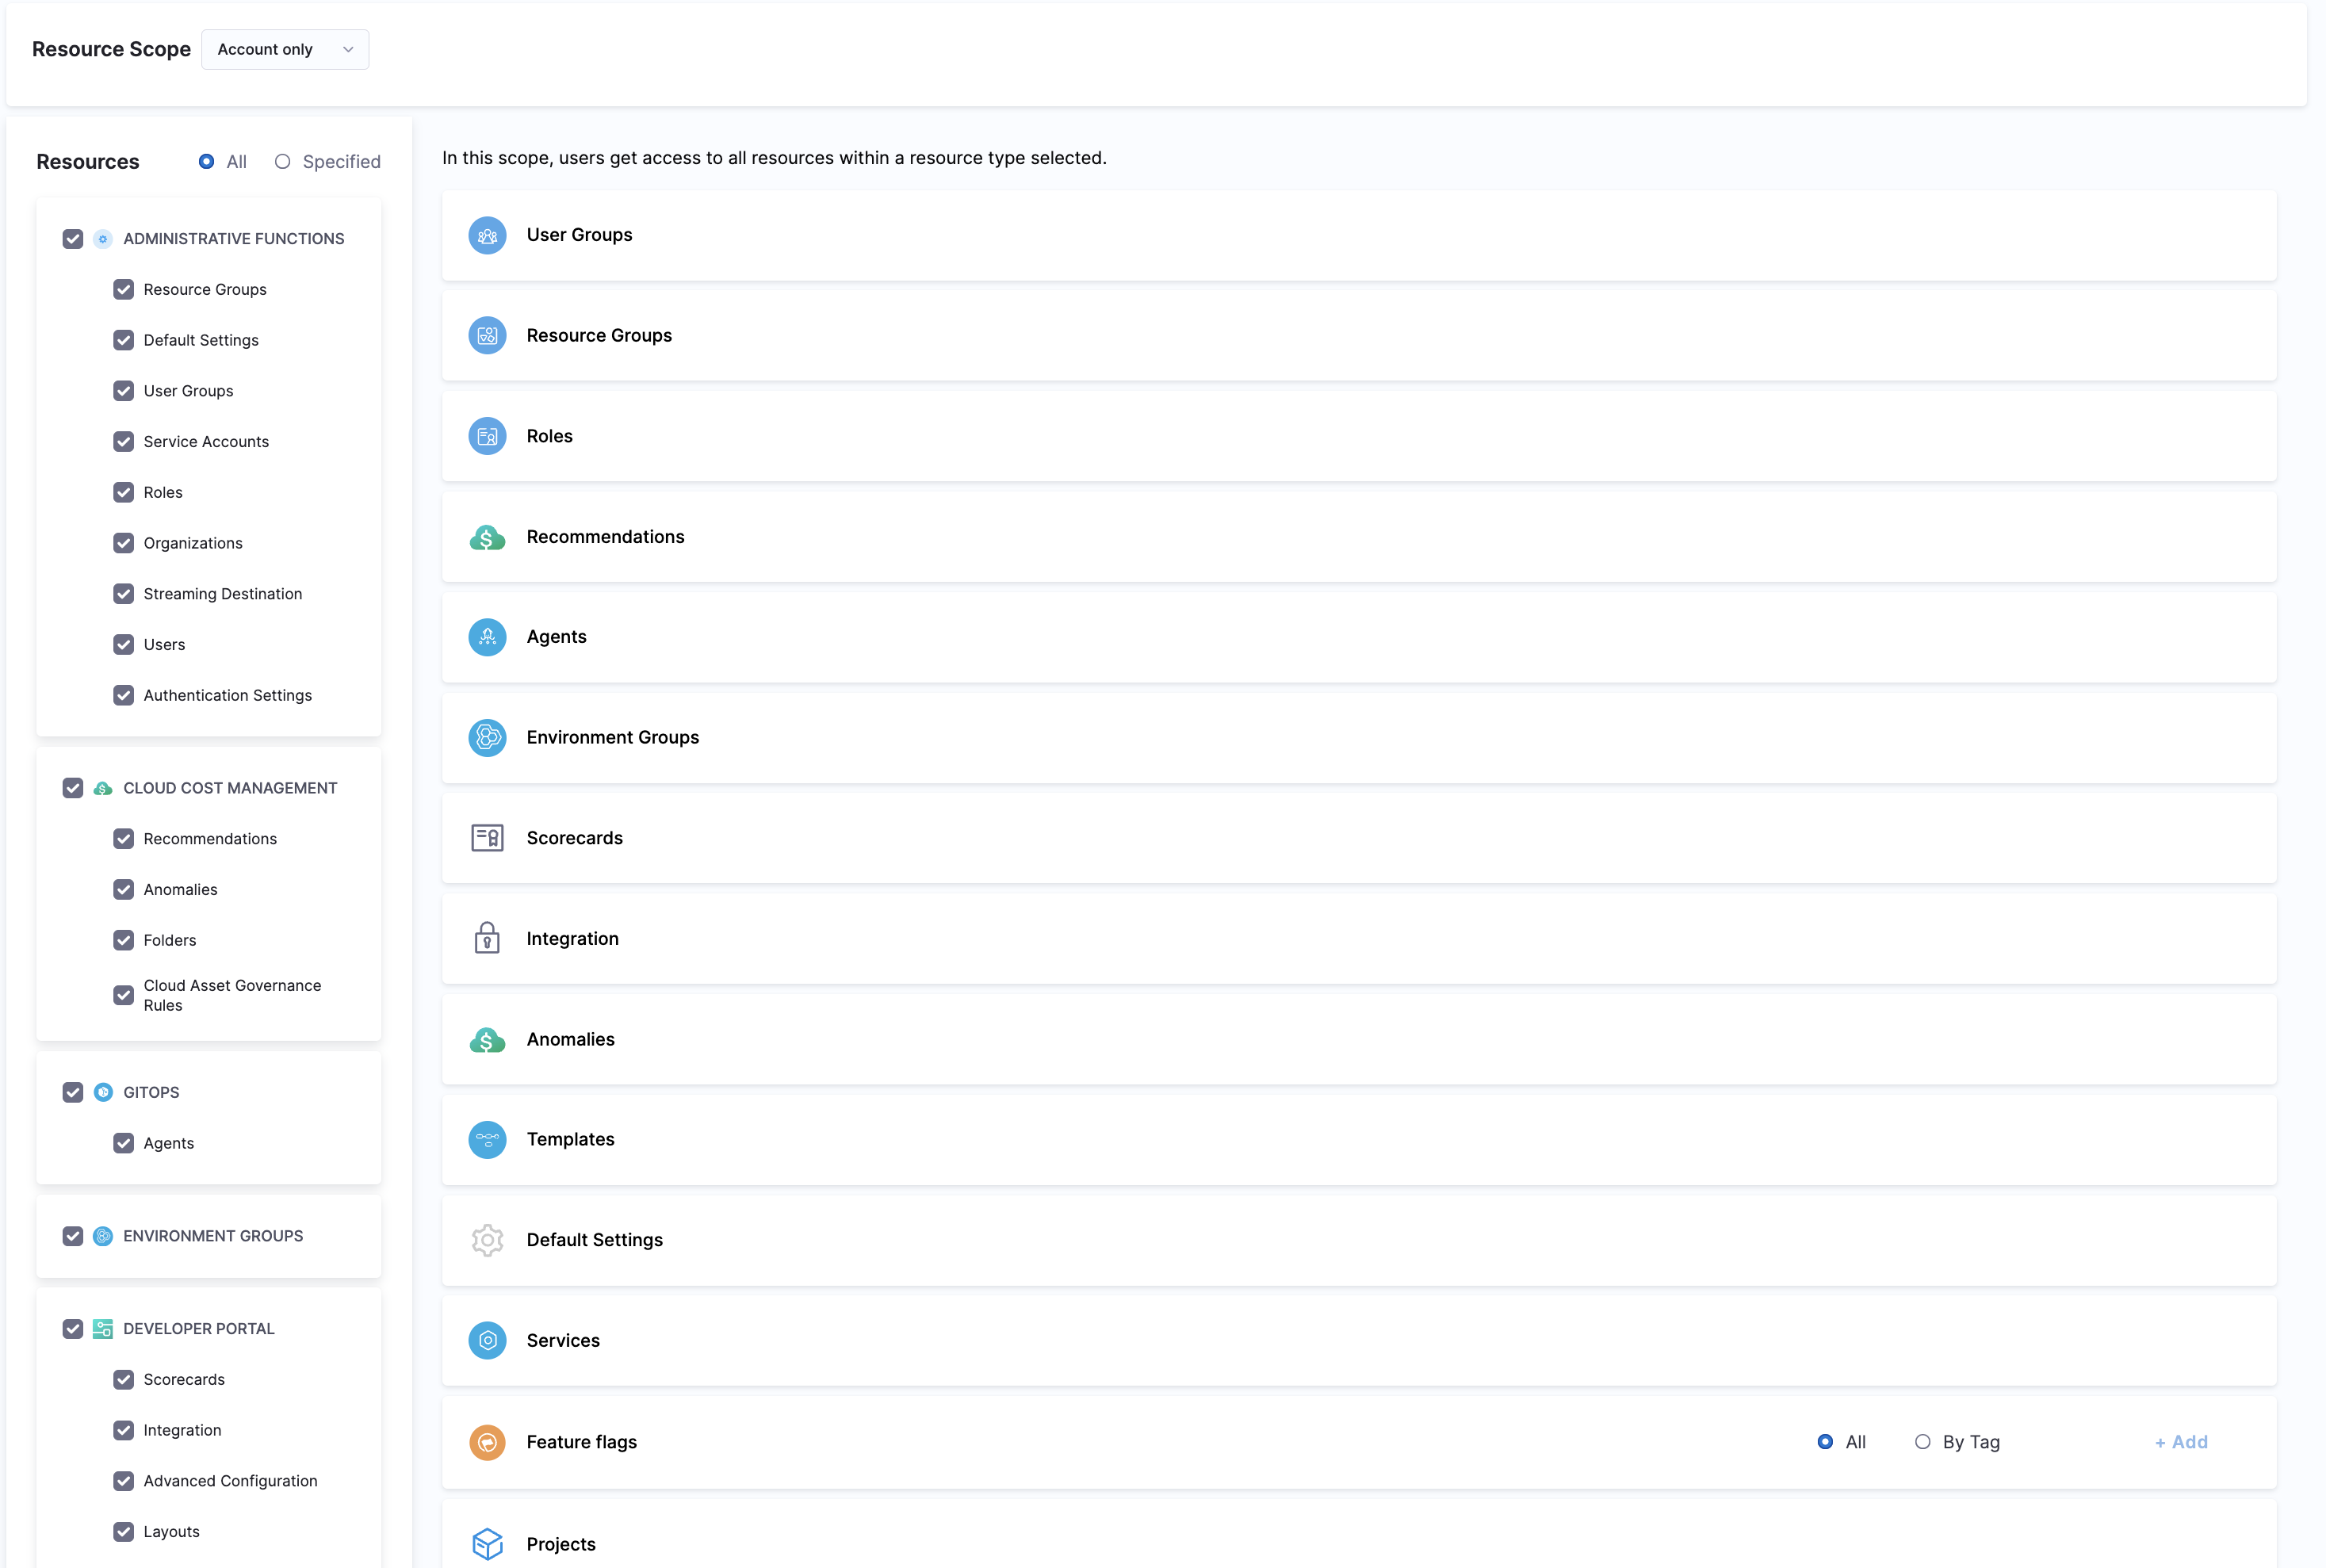Click the Integration lock icon
The image size is (2326, 1568).
487,939
